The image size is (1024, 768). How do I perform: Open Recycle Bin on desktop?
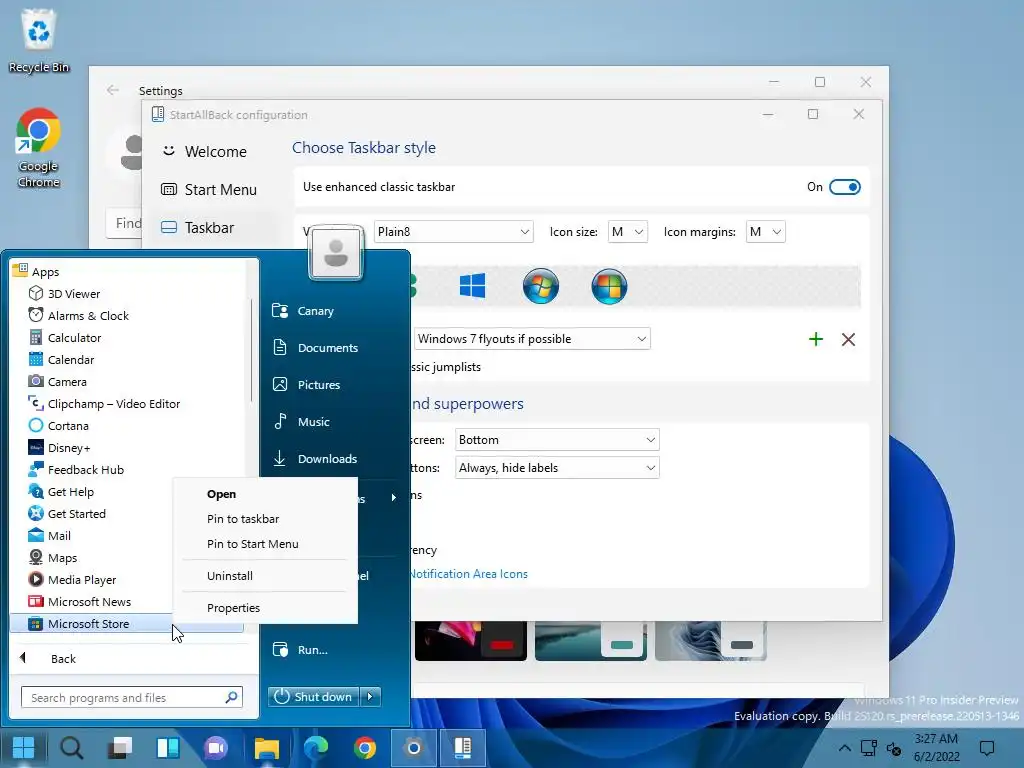(x=39, y=40)
